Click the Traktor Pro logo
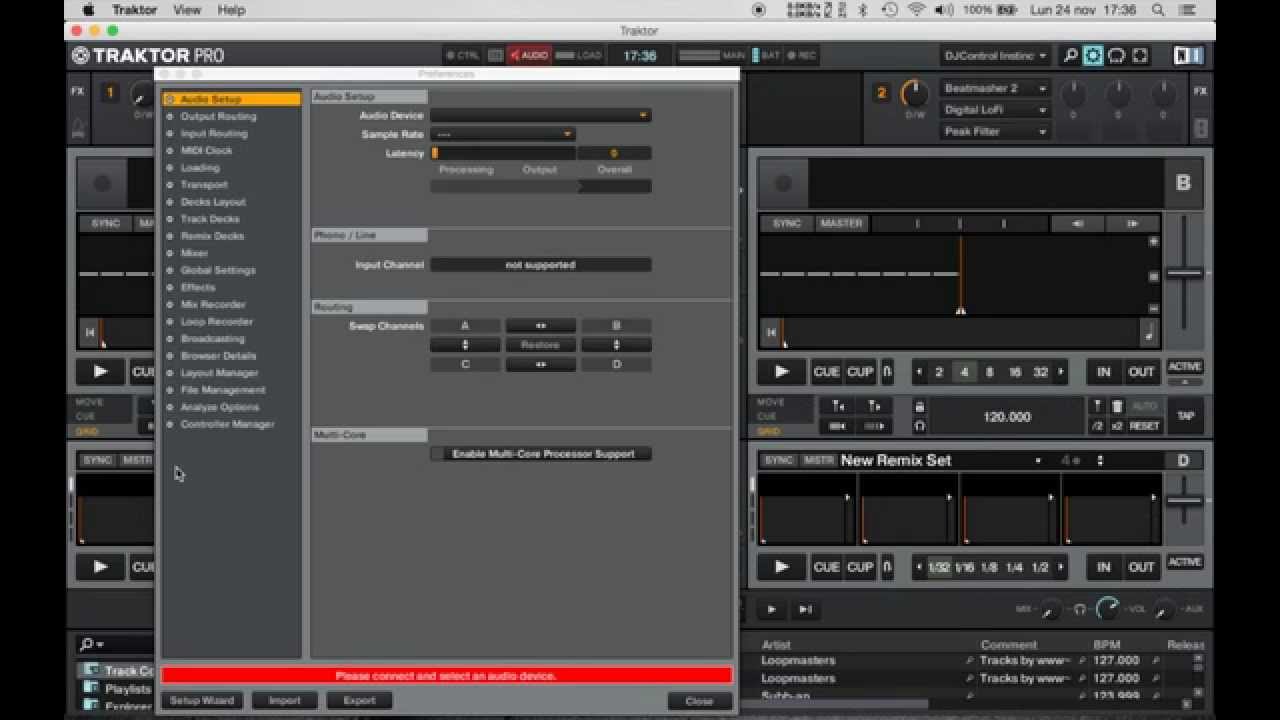This screenshot has width=1280, height=720. tap(148, 56)
